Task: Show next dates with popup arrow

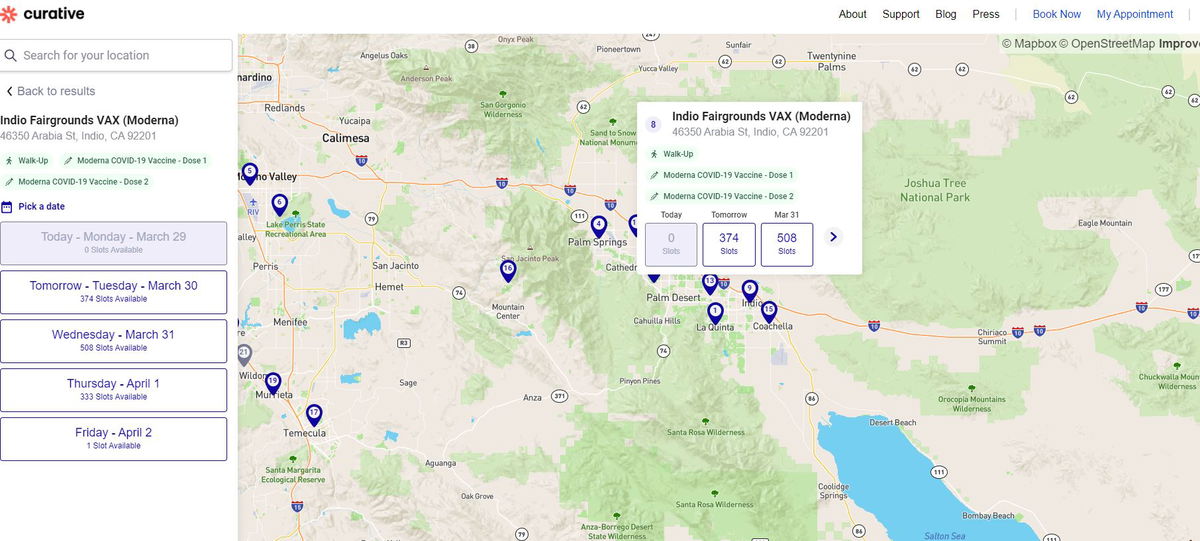Action: (833, 237)
